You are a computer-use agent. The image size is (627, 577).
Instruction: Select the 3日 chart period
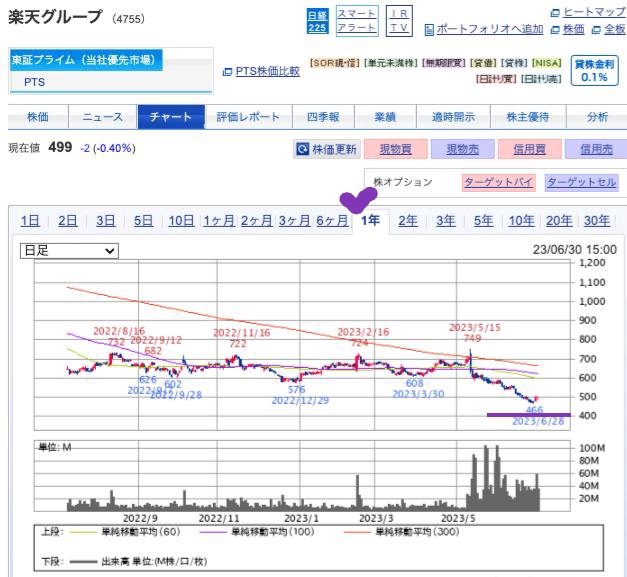(106, 220)
